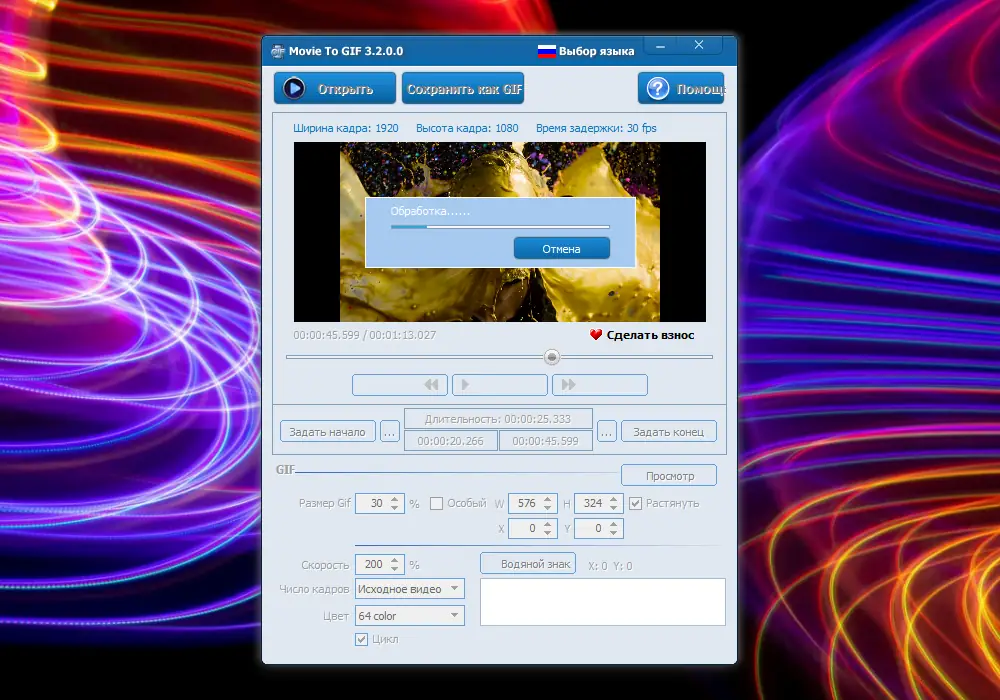
Task: Open Цвет dropdown 64 color
Action: pos(409,616)
